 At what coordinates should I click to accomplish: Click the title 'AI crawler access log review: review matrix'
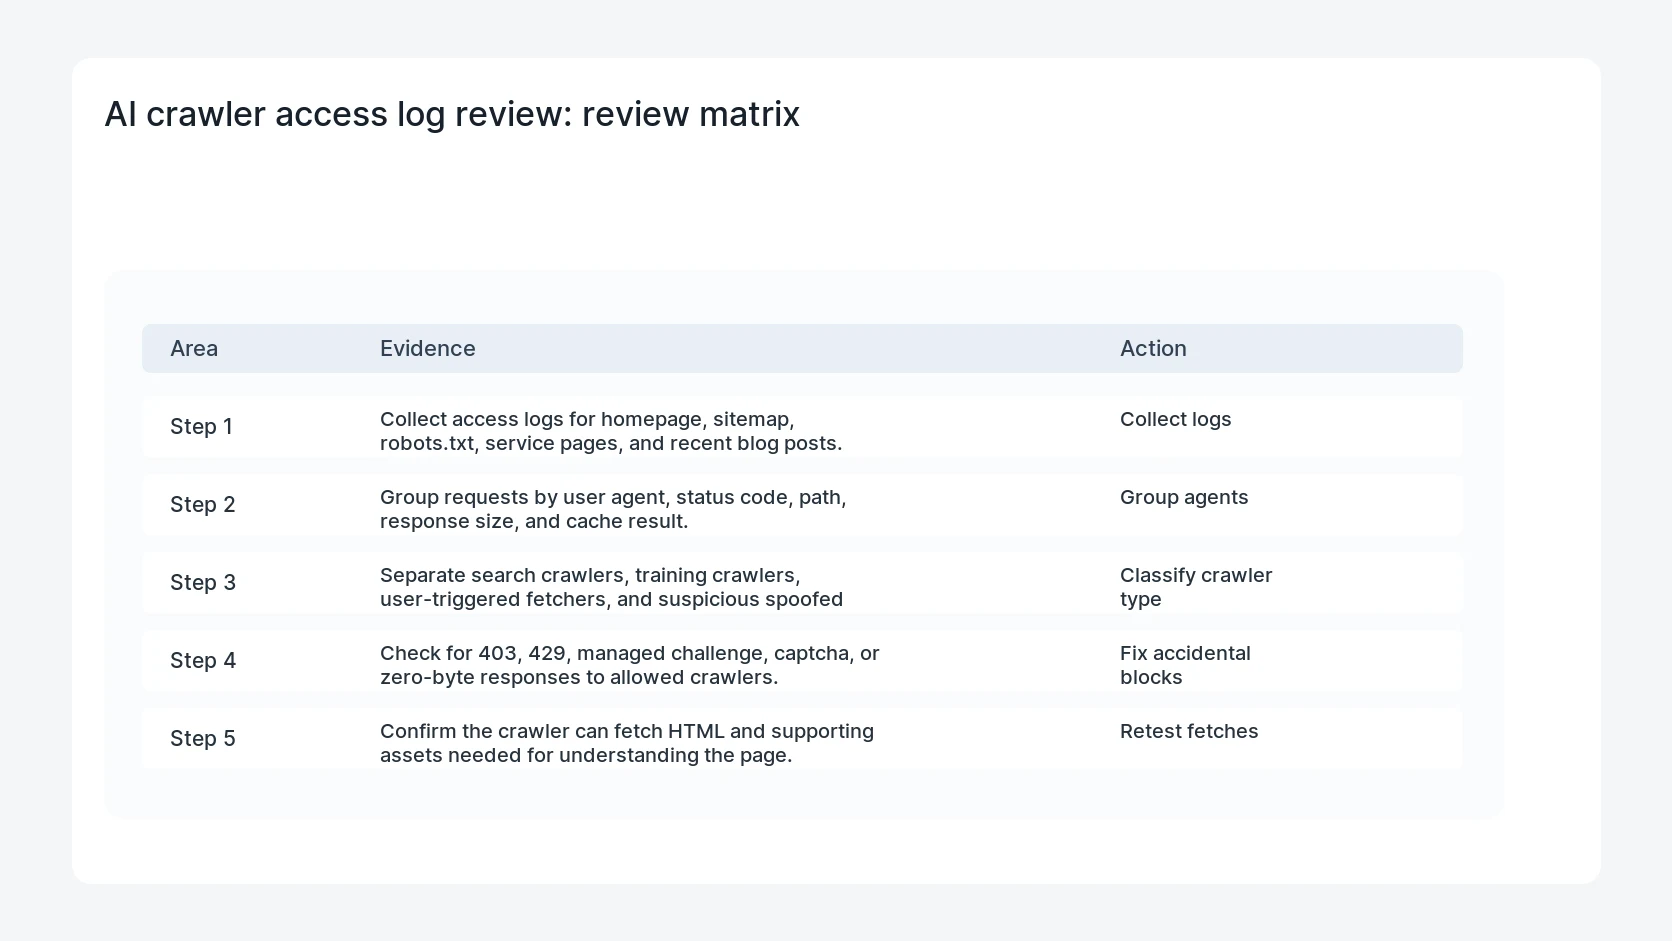[452, 114]
